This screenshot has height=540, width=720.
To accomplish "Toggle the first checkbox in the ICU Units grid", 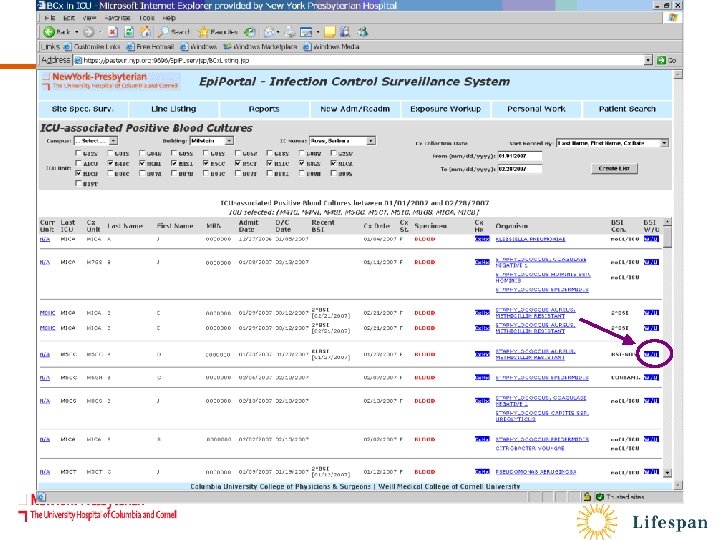I will coord(79,155).
